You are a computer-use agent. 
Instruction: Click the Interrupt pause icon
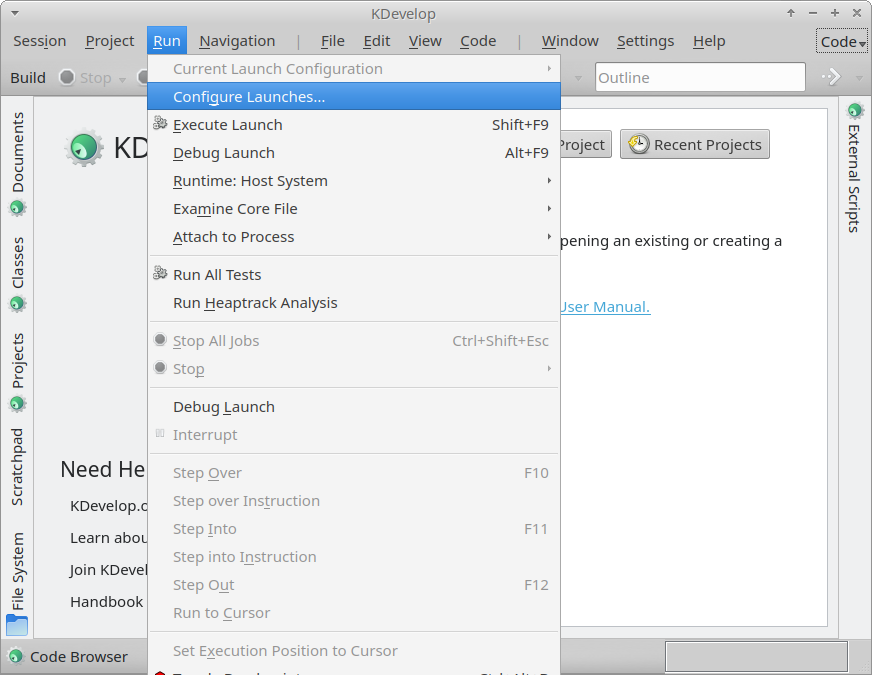coord(160,433)
